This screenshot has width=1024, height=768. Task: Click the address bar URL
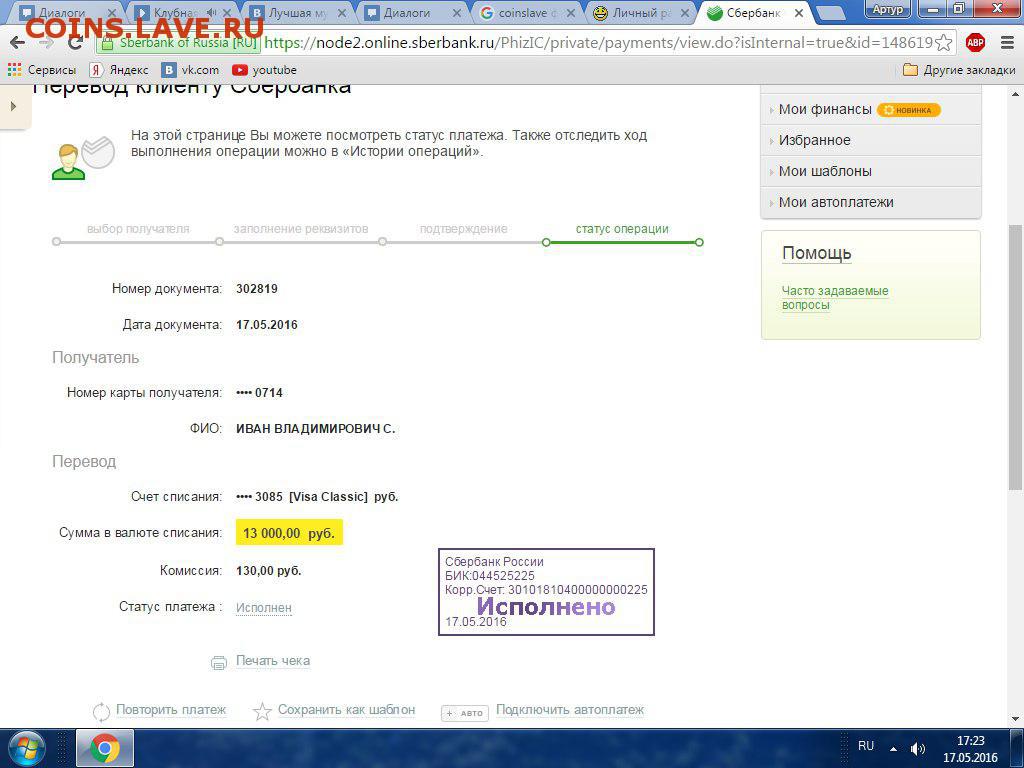tap(598, 43)
